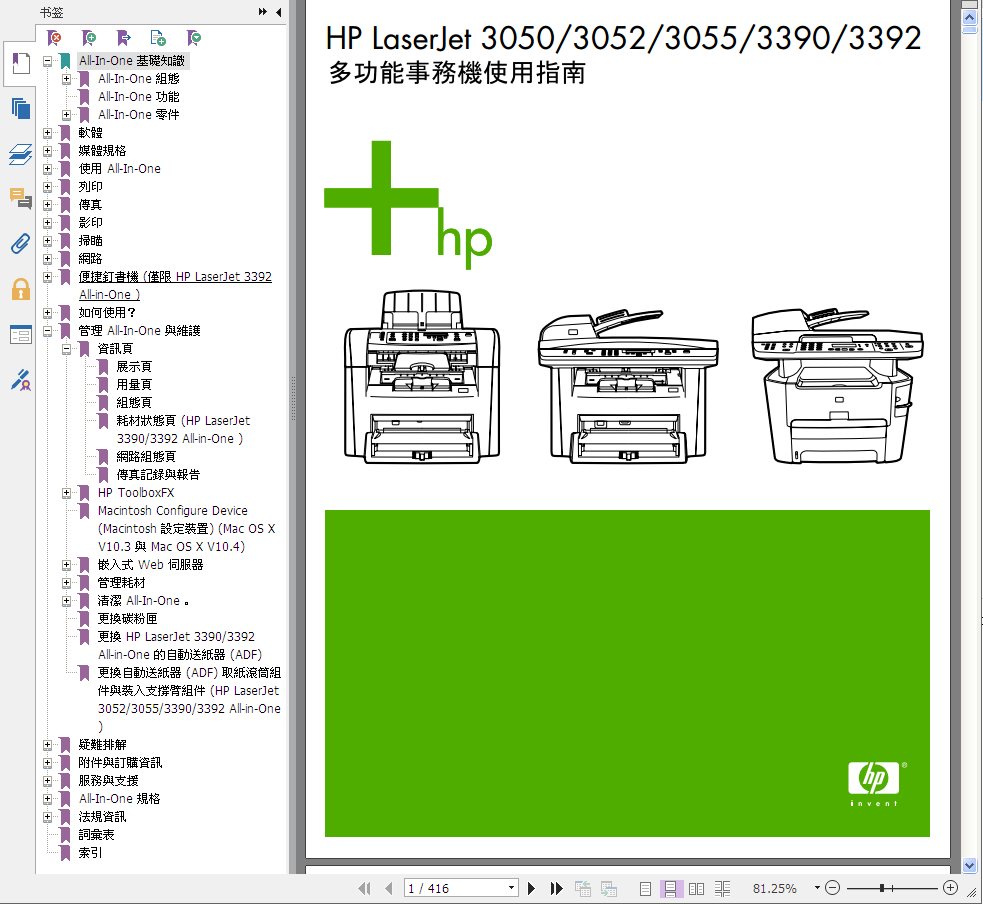Open the 更換碳粉匣 bookmark
Image resolution: width=983 pixels, height=904 pixels.
[x=127, y=619]
